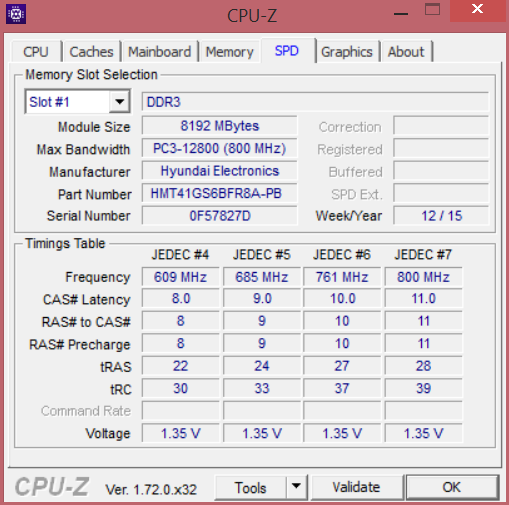This screenshot has width=509, height=505.
Task: Switch to the Memory tab
Action: pyautogui.click(x=229, y=52)
